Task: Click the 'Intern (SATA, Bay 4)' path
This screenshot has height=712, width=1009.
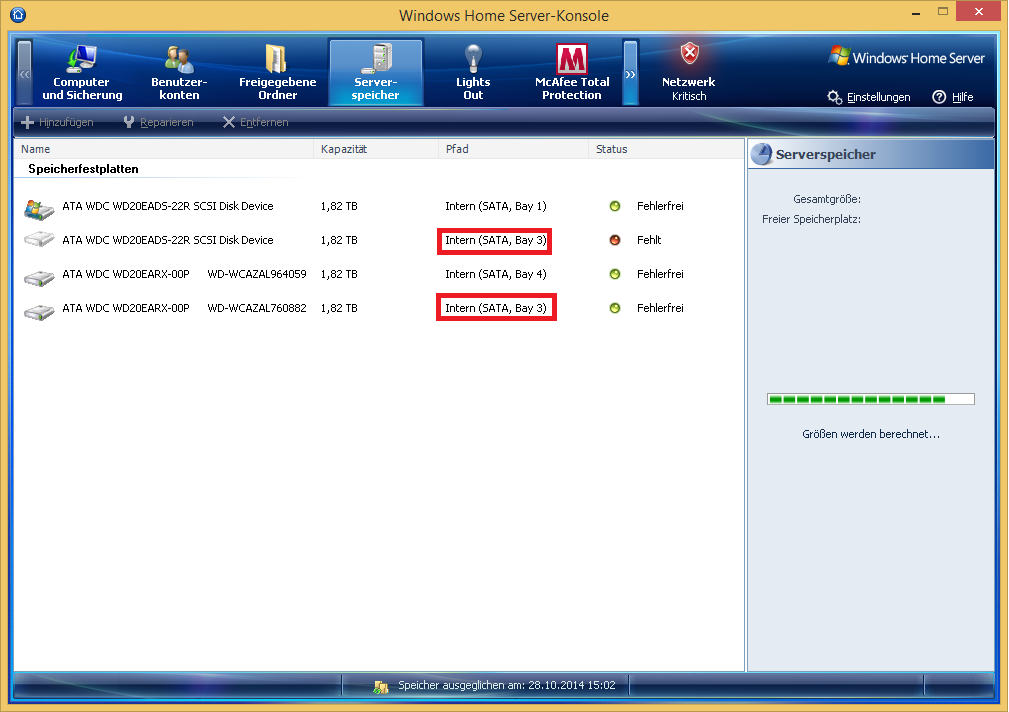Action: click(495, 274)
